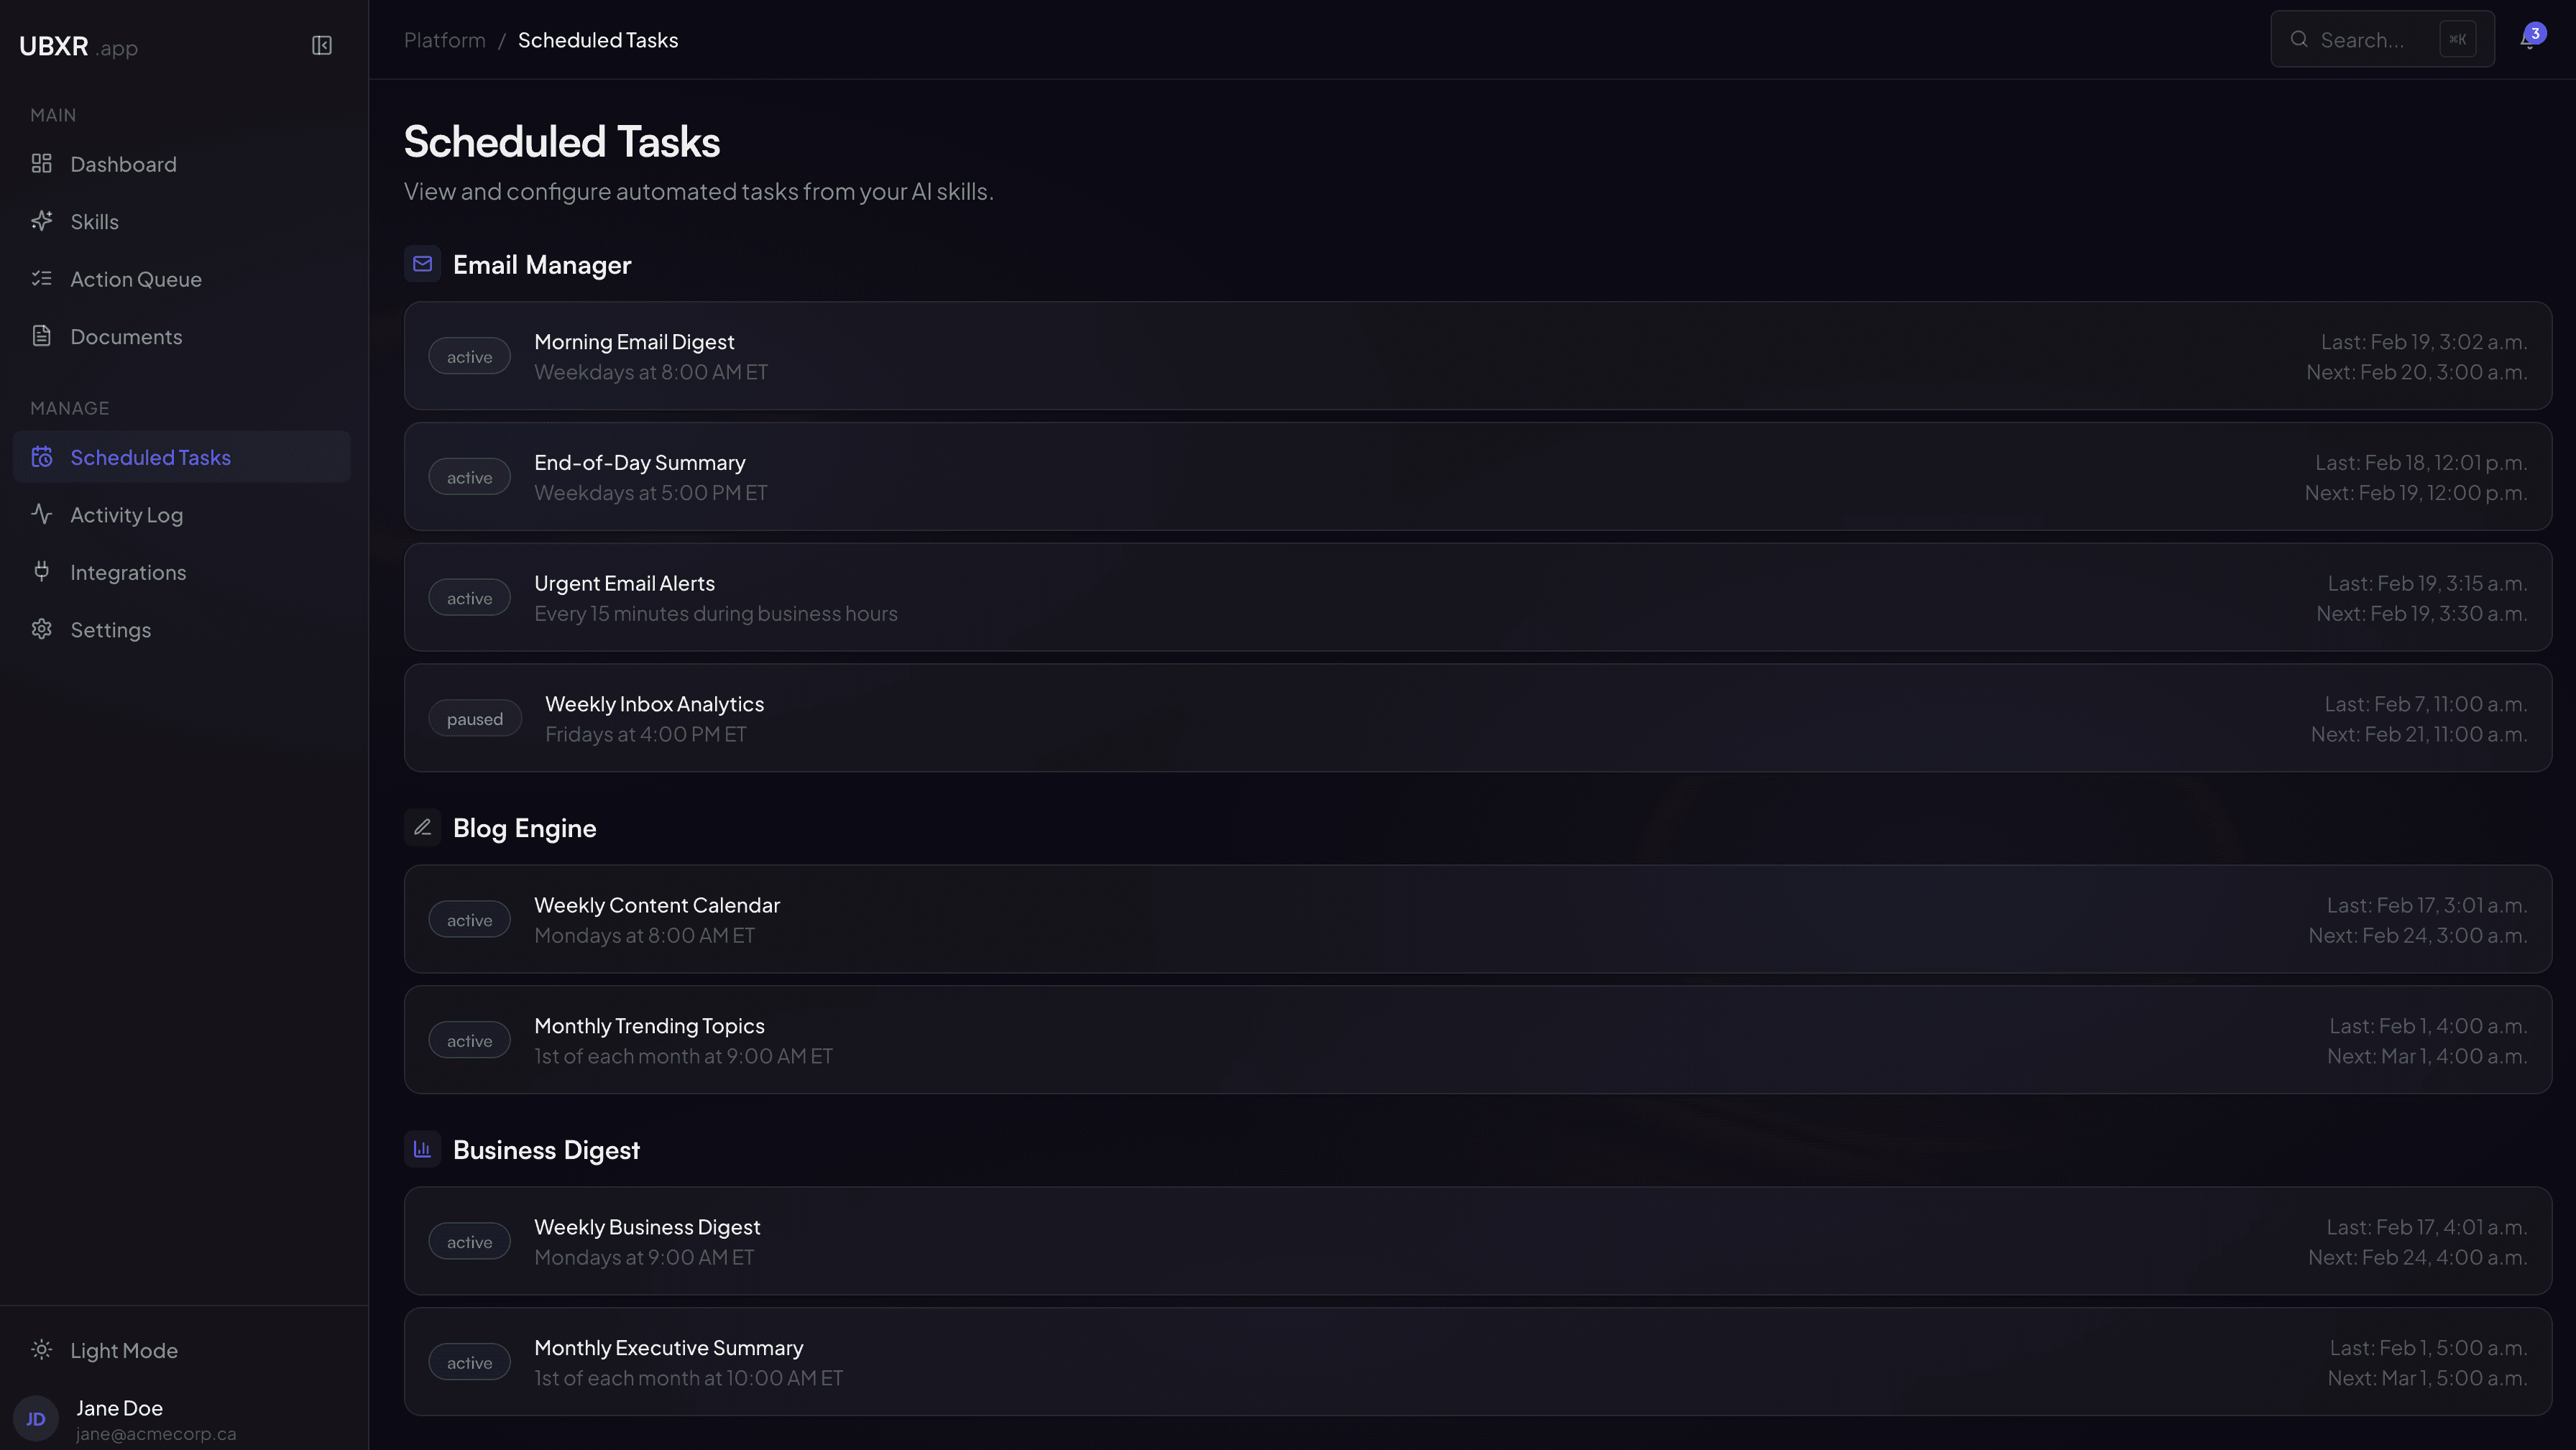Click the Integrations plug icon
The image size is (2576, 1450).
point(41,571)
